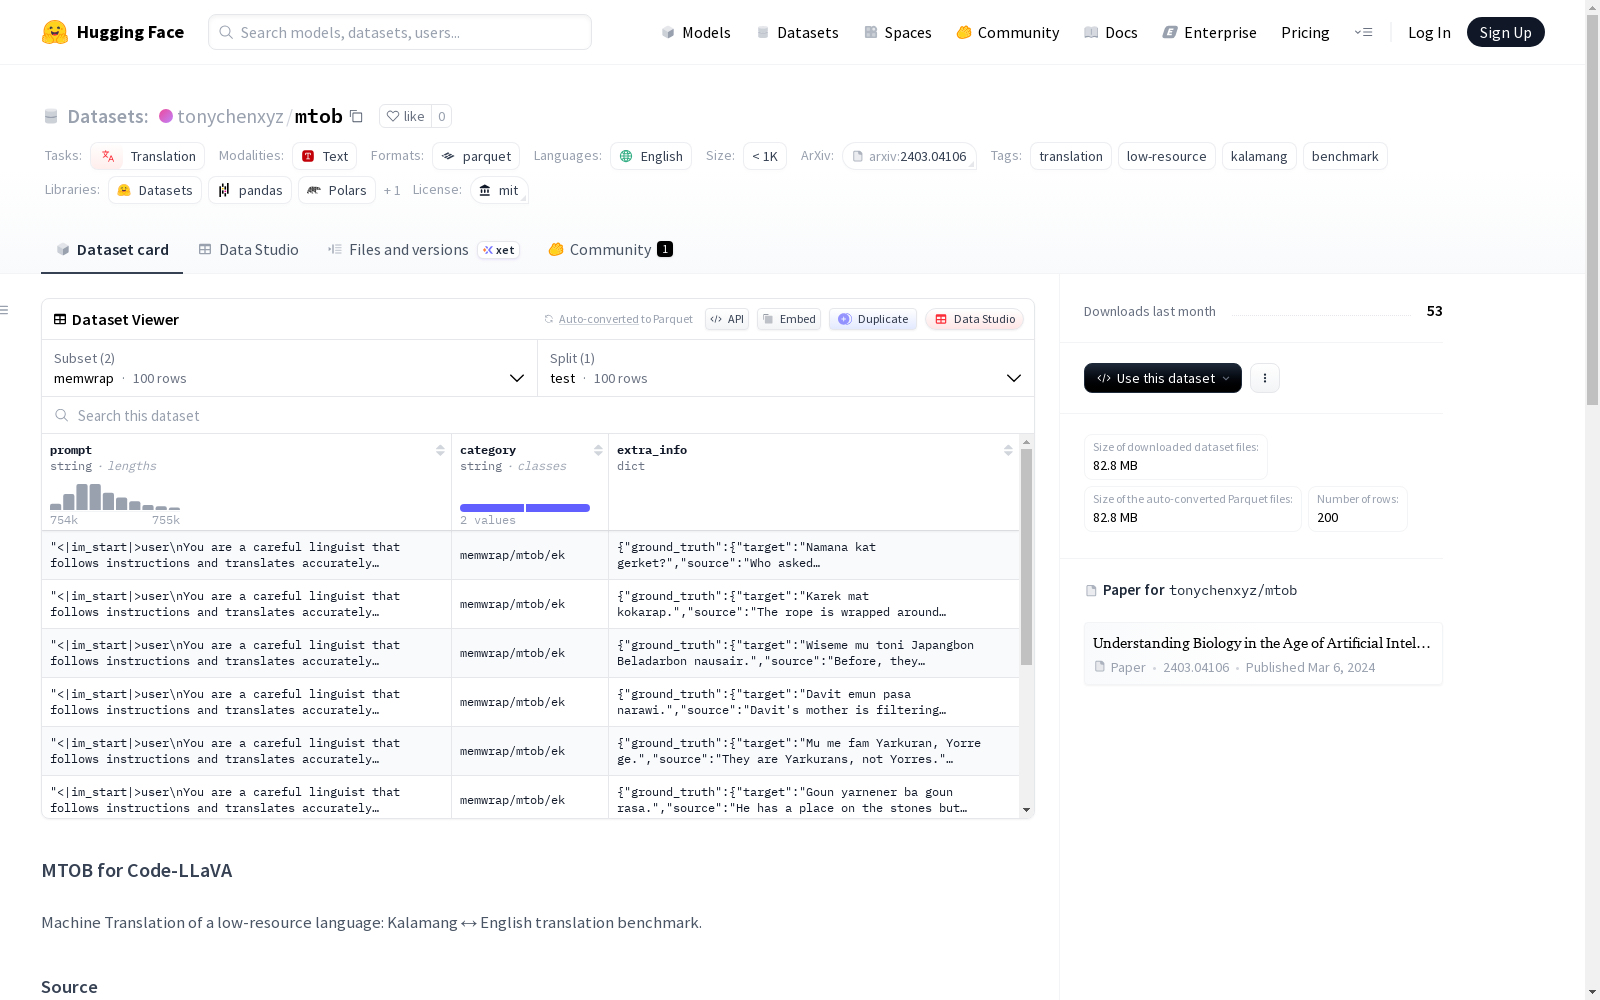This screenshot has width=1600, height=1000.
Task: Click the left sidebar collapse icon
Action: tap(4, 310)
